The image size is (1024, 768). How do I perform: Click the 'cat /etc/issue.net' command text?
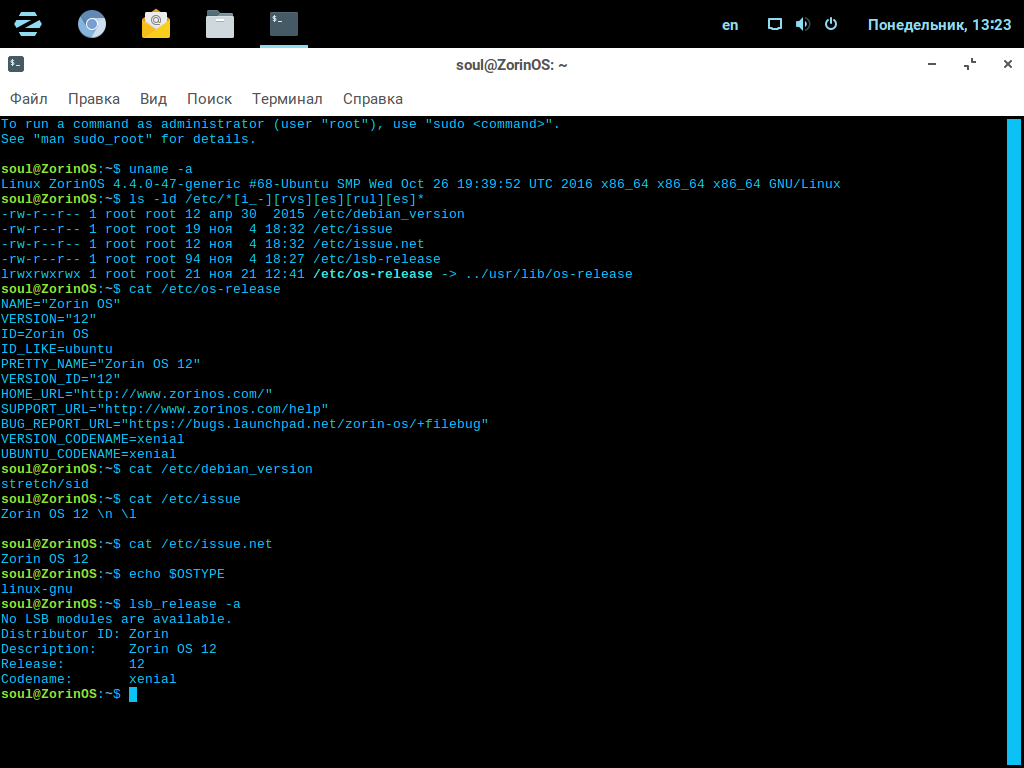(x=200, y=545)
